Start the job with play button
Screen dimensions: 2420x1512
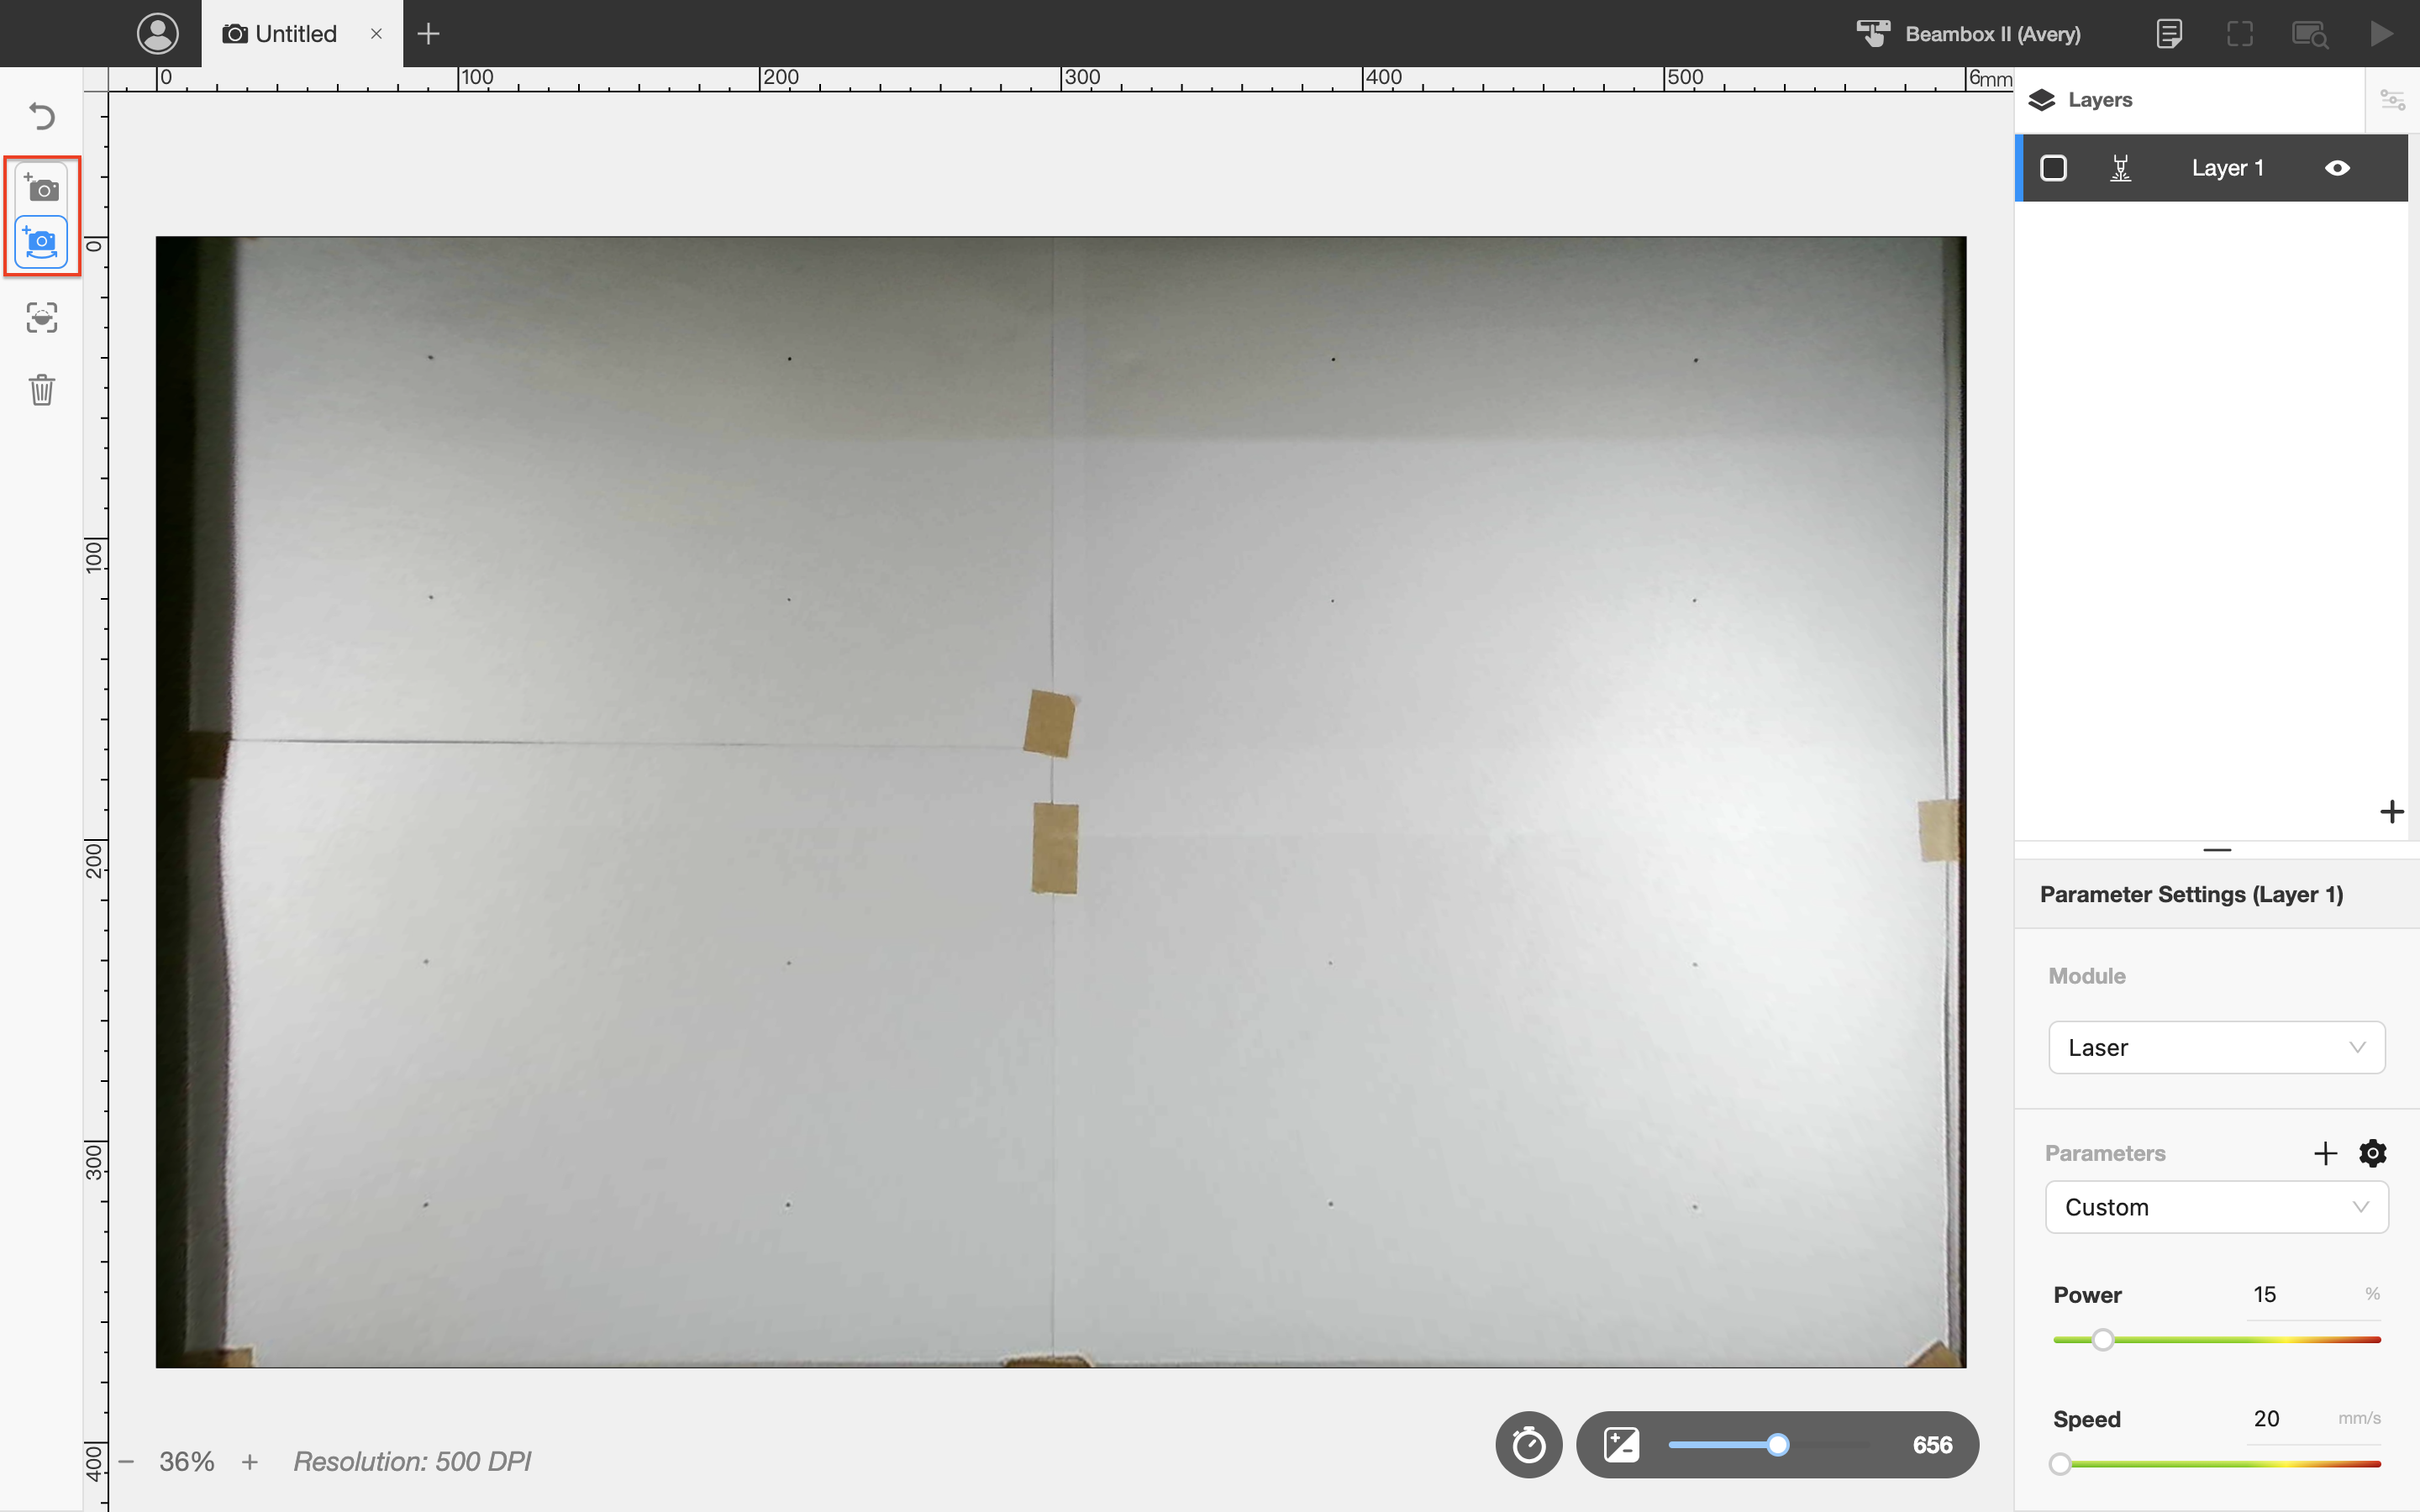(2381, 33)
